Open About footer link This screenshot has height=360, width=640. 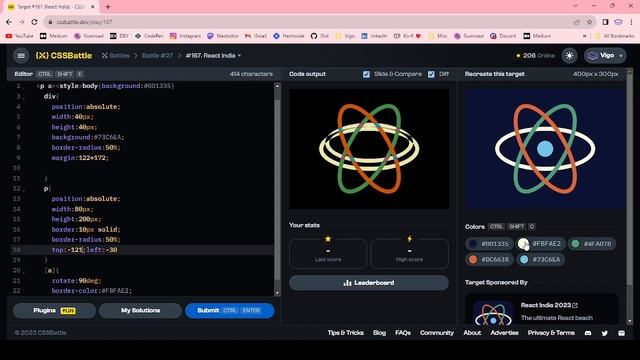coord(472,333)
